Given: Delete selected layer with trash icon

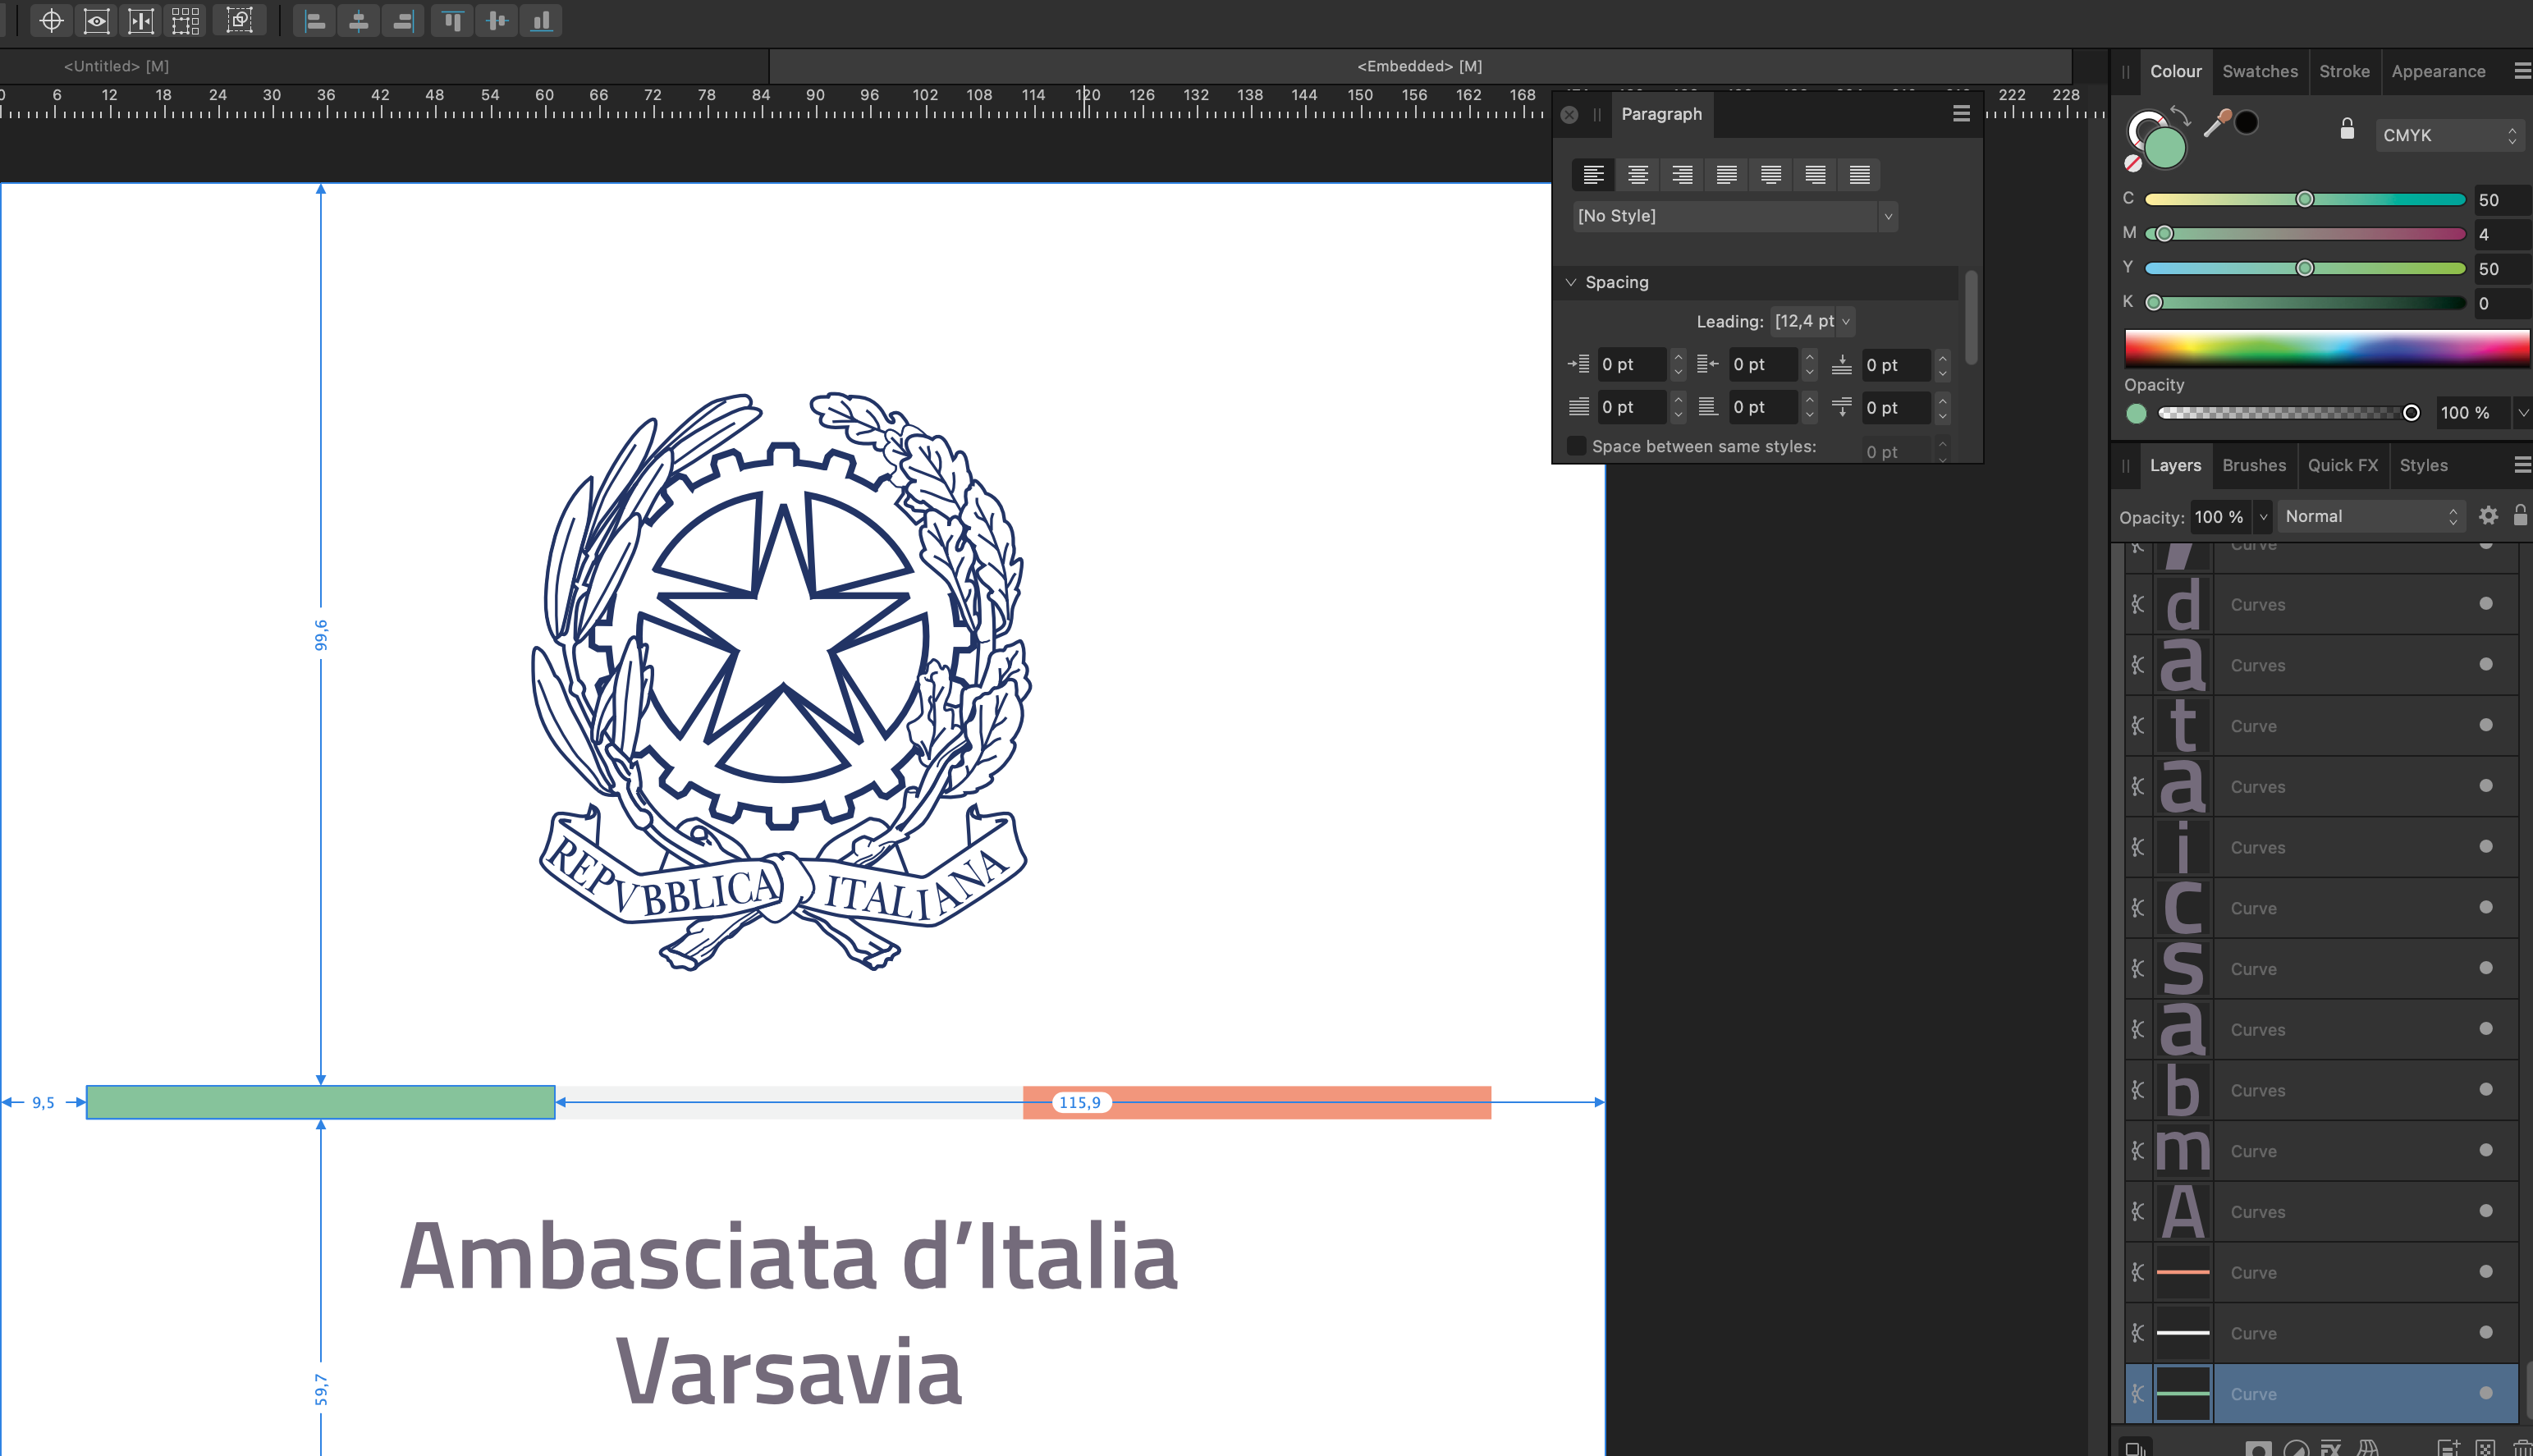Looking at the screenshot, I should pos(2522,1448).
